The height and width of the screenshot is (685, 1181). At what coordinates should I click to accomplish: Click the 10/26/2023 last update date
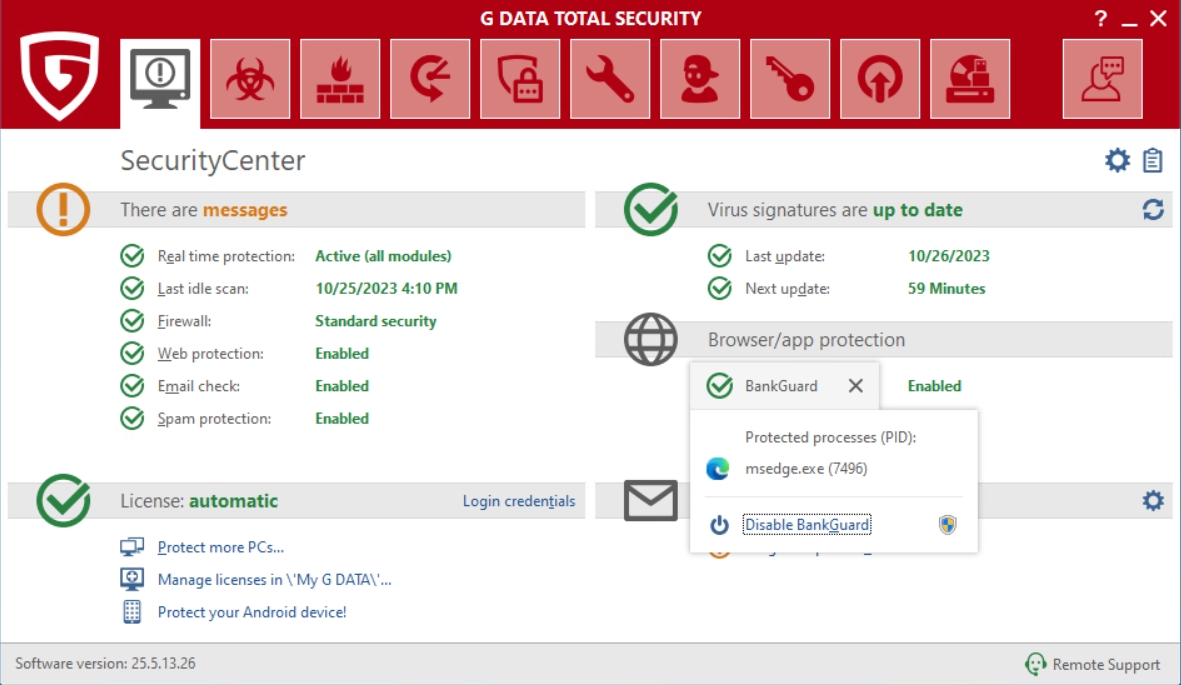coord(948,256)
